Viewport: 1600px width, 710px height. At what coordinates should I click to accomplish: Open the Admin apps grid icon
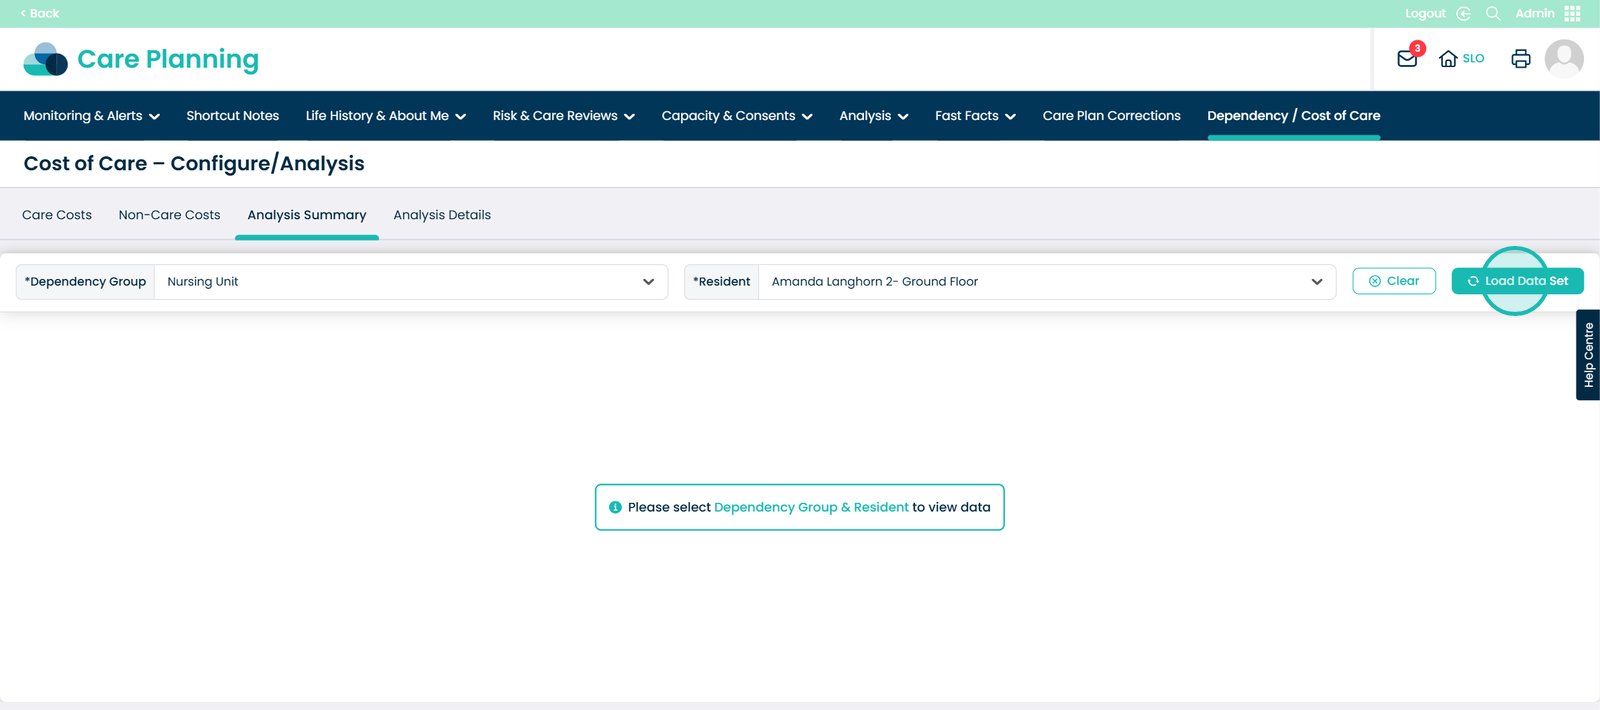click(1573, 13)
